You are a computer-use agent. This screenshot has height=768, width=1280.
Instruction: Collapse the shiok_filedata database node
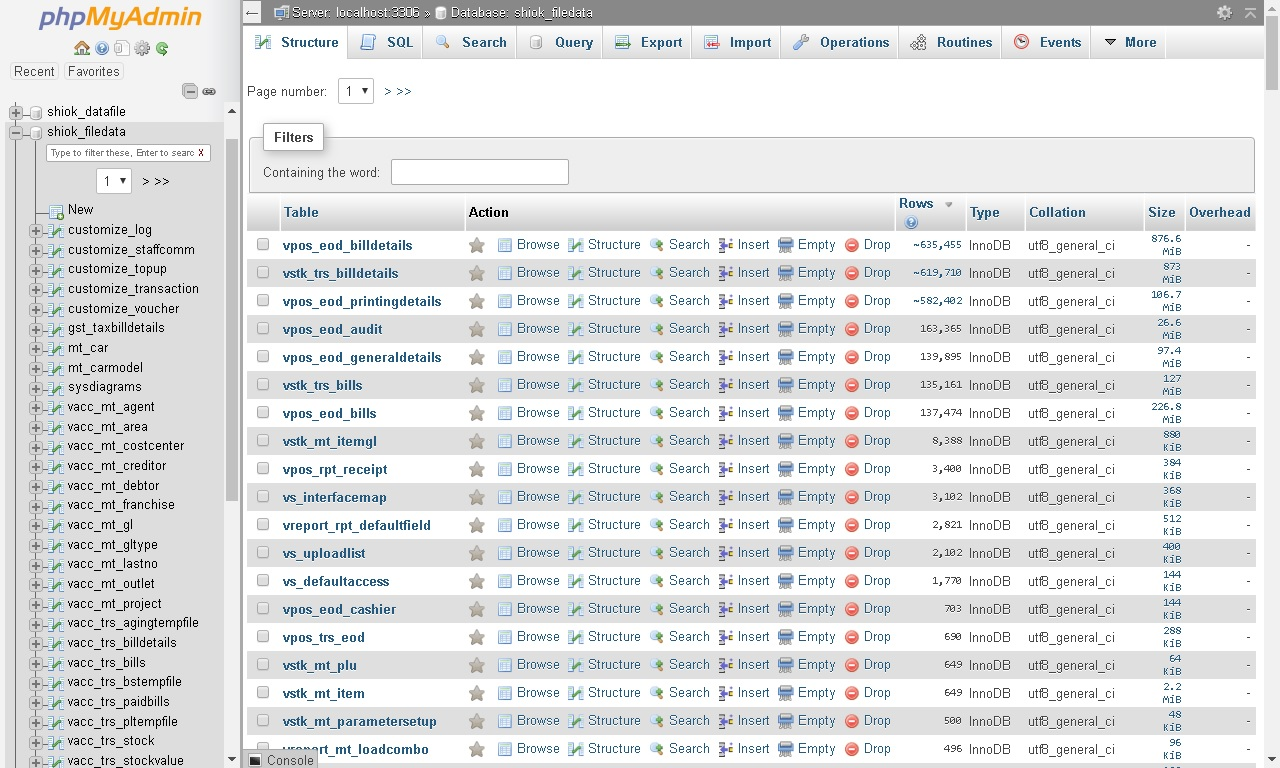pos(16,132)
